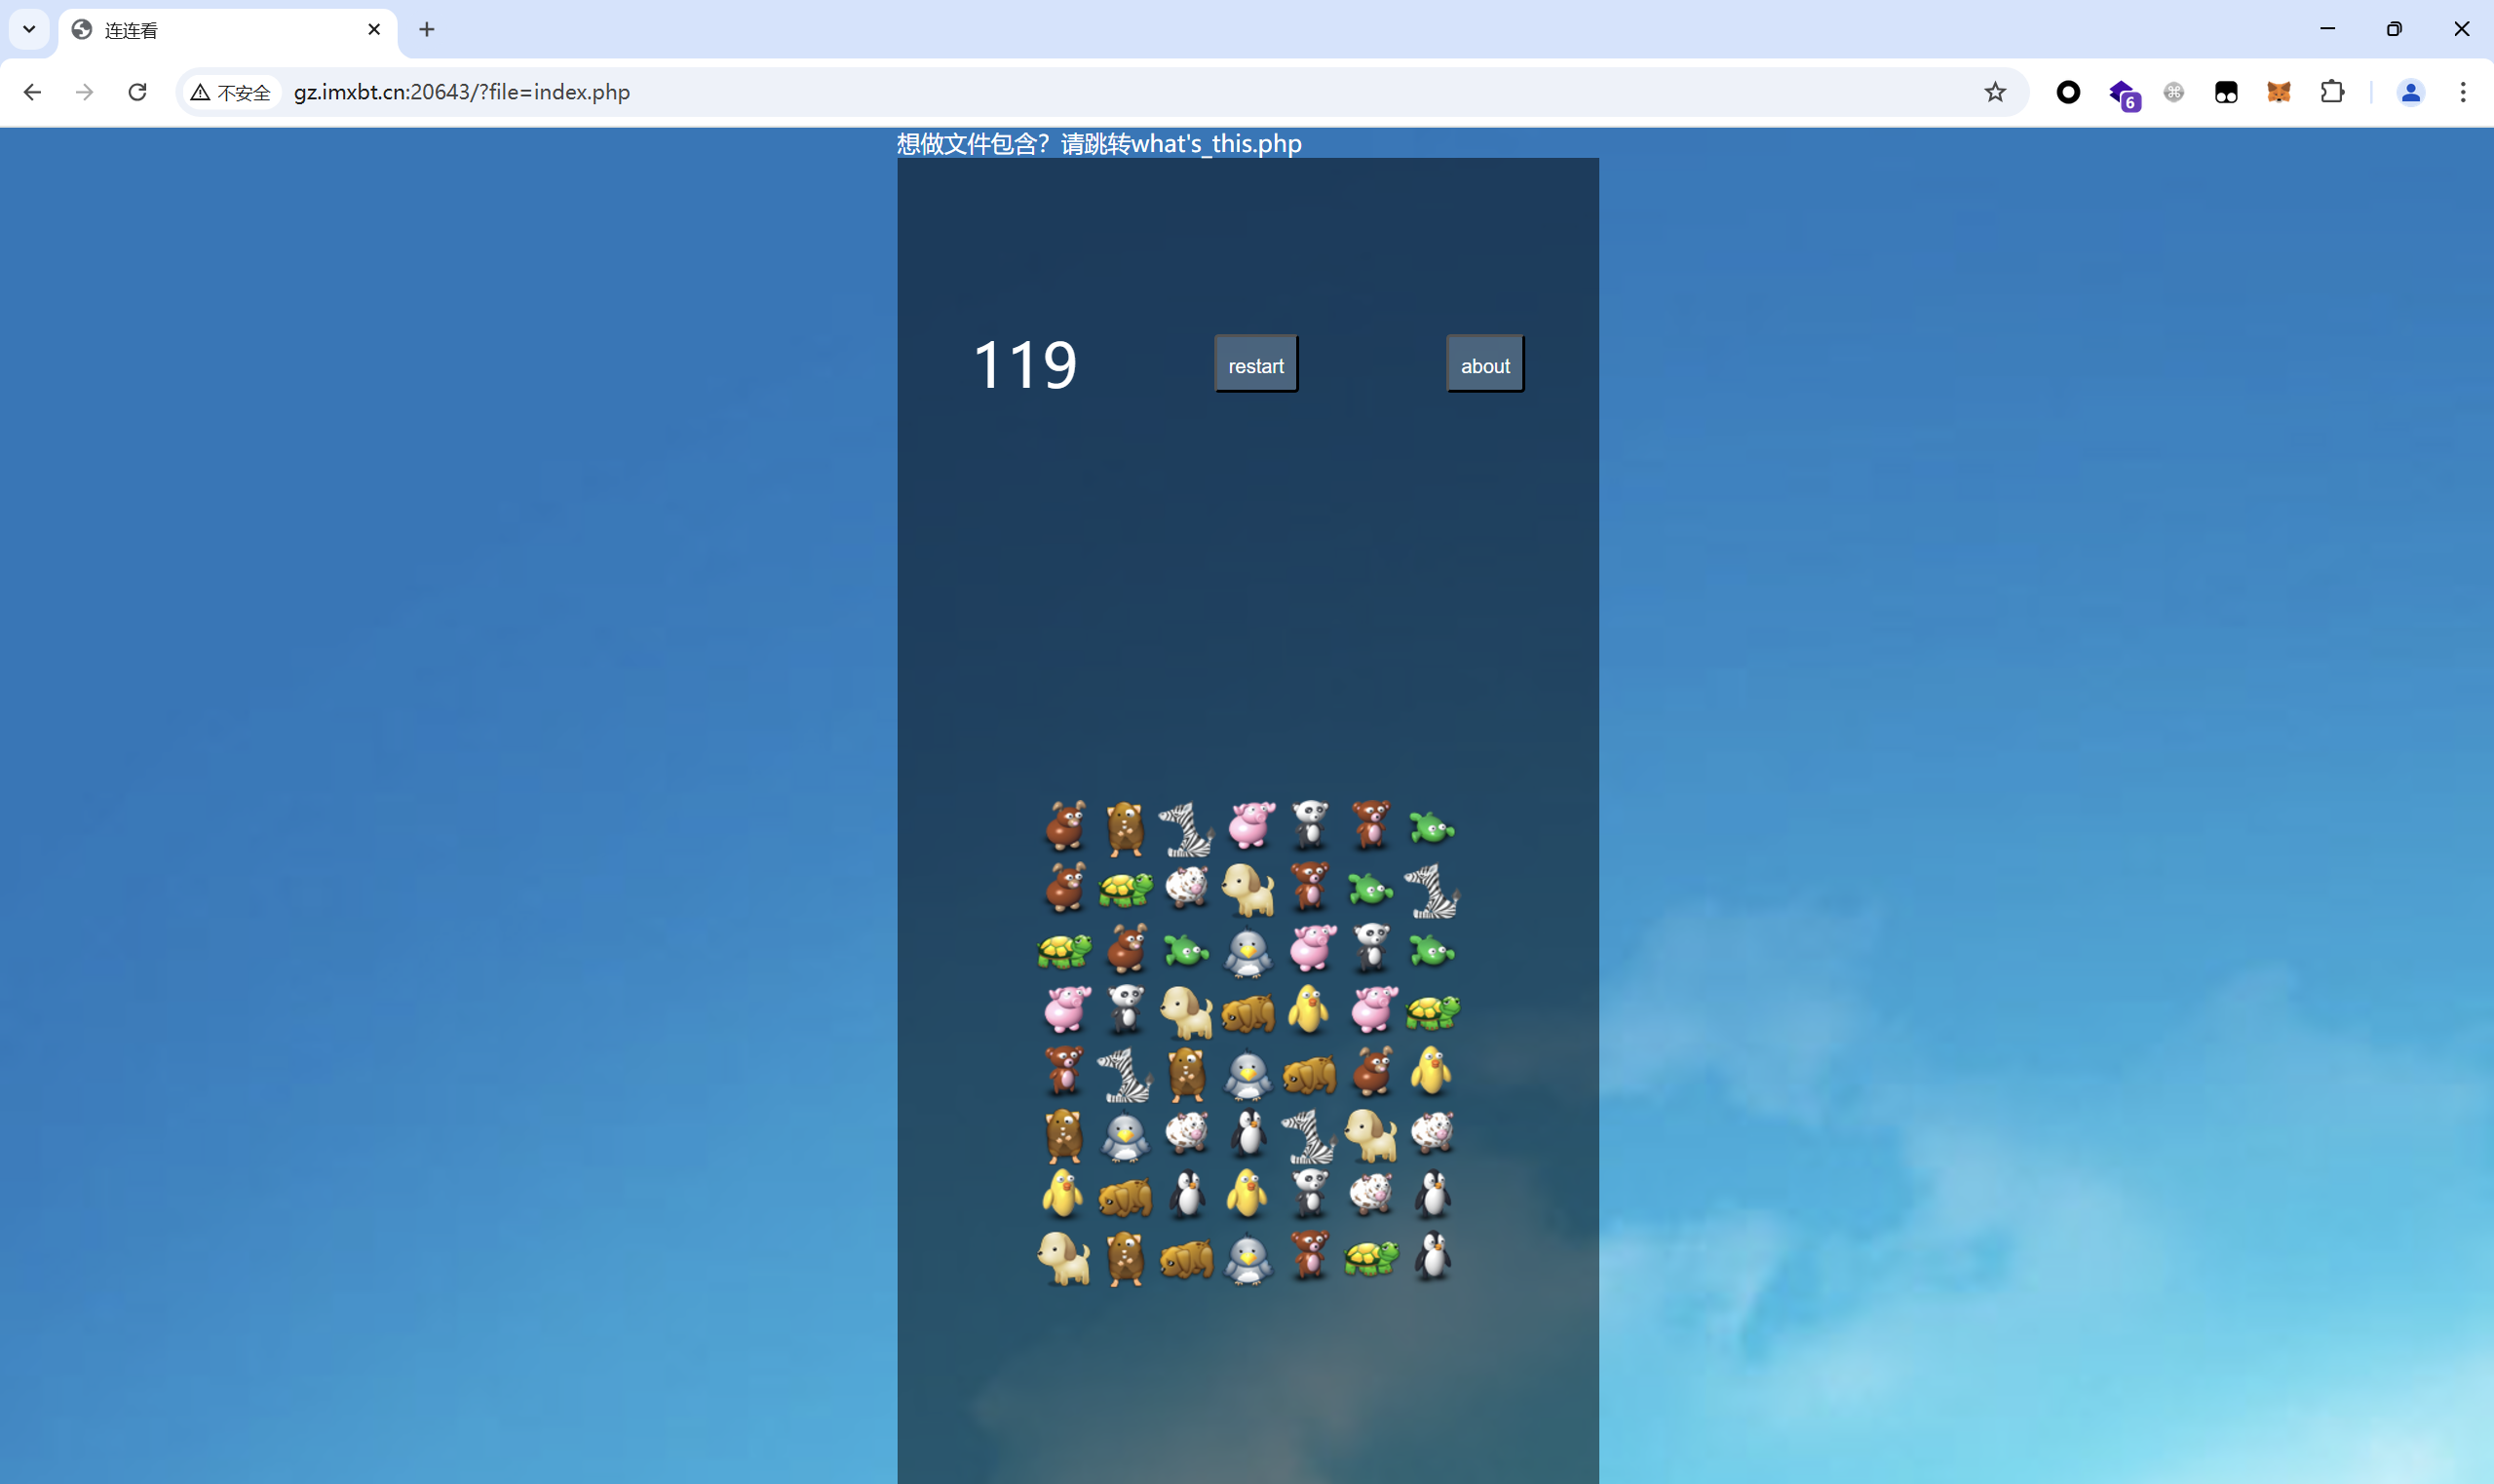Image resolution: width=2494 pixels, height=1484 pixels.
Task: Open the MetaMask fox extension
Action: click(x=2279, y=92)
